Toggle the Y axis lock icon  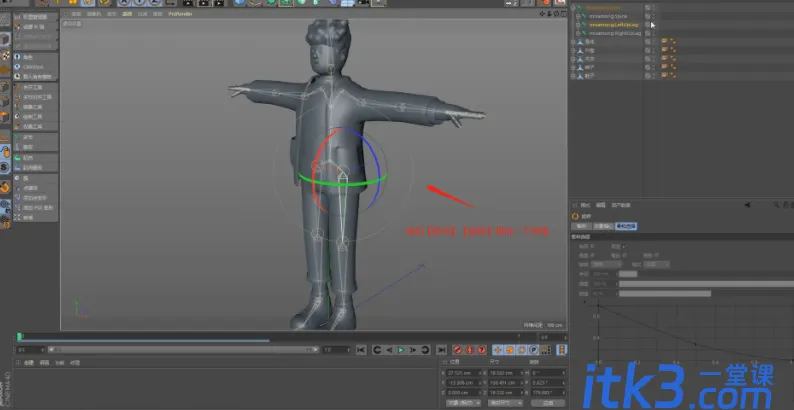(139, 3)
